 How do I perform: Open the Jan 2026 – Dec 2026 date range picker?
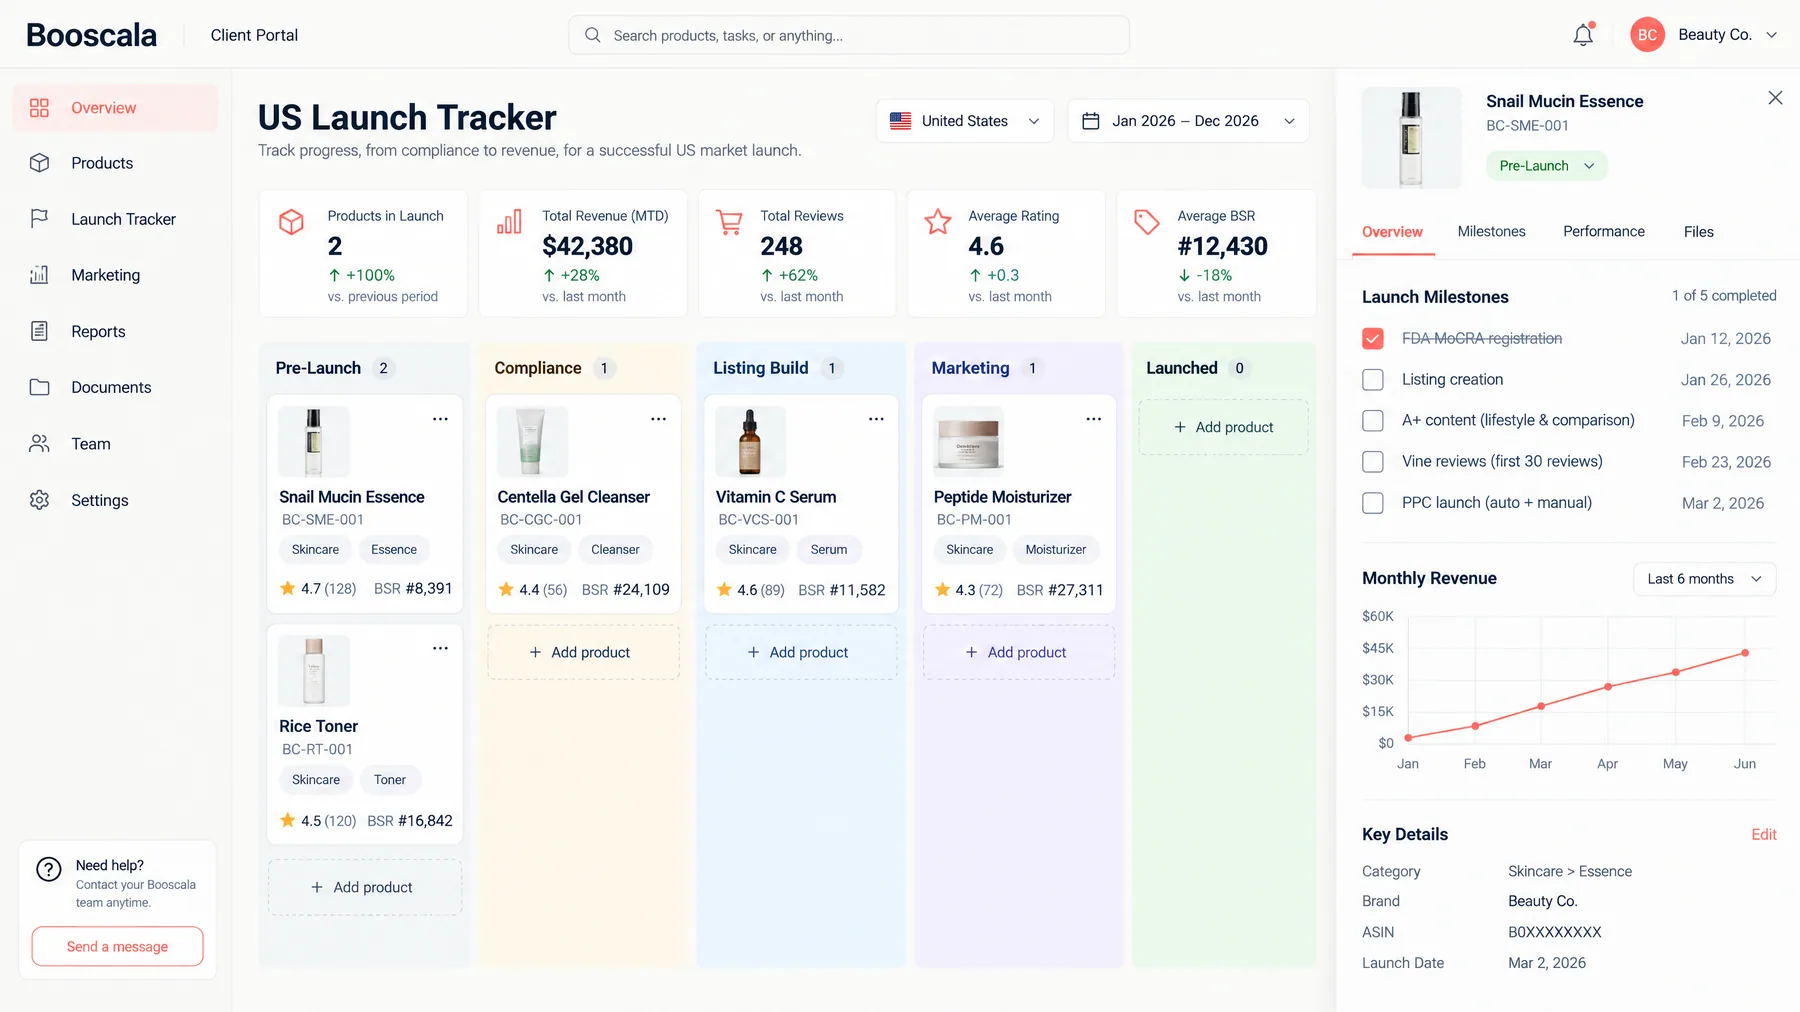(x=1188, y=121)
